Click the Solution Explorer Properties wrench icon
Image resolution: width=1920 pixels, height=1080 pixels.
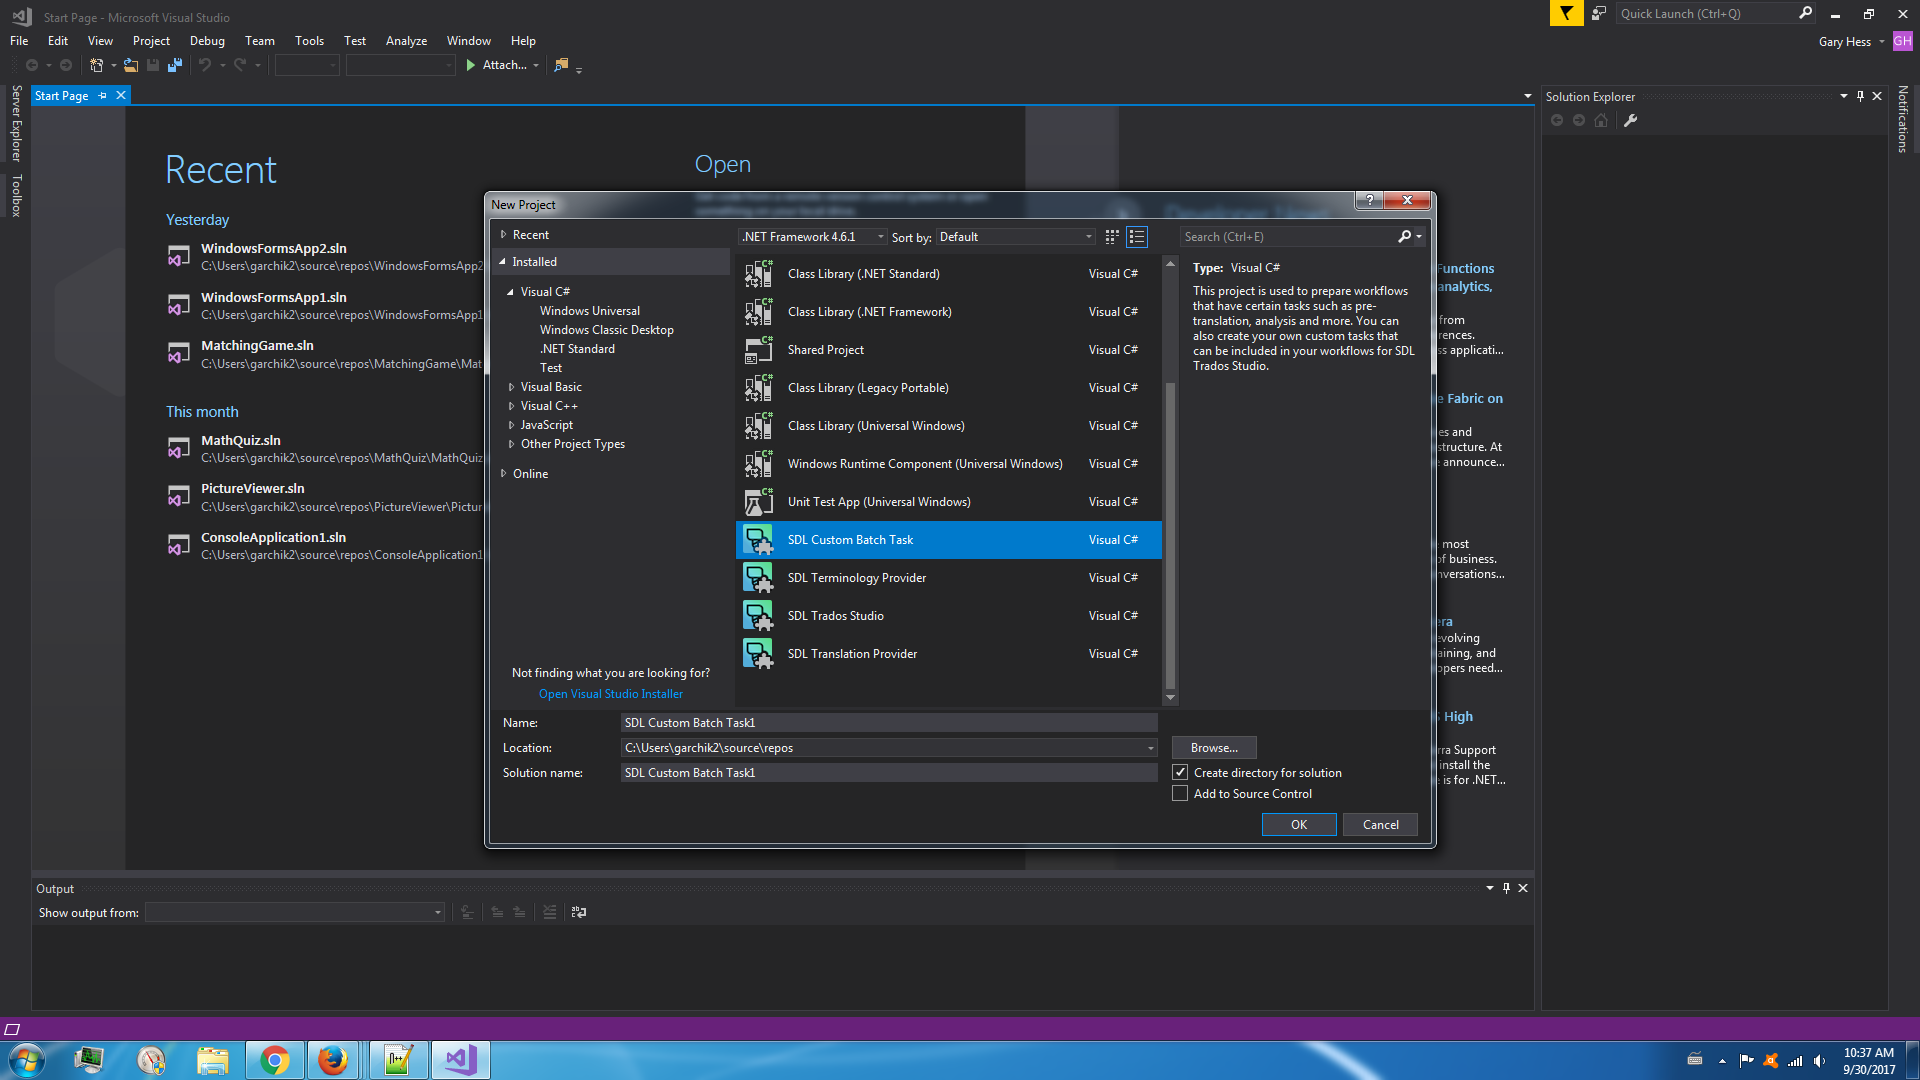[1630, 121]
